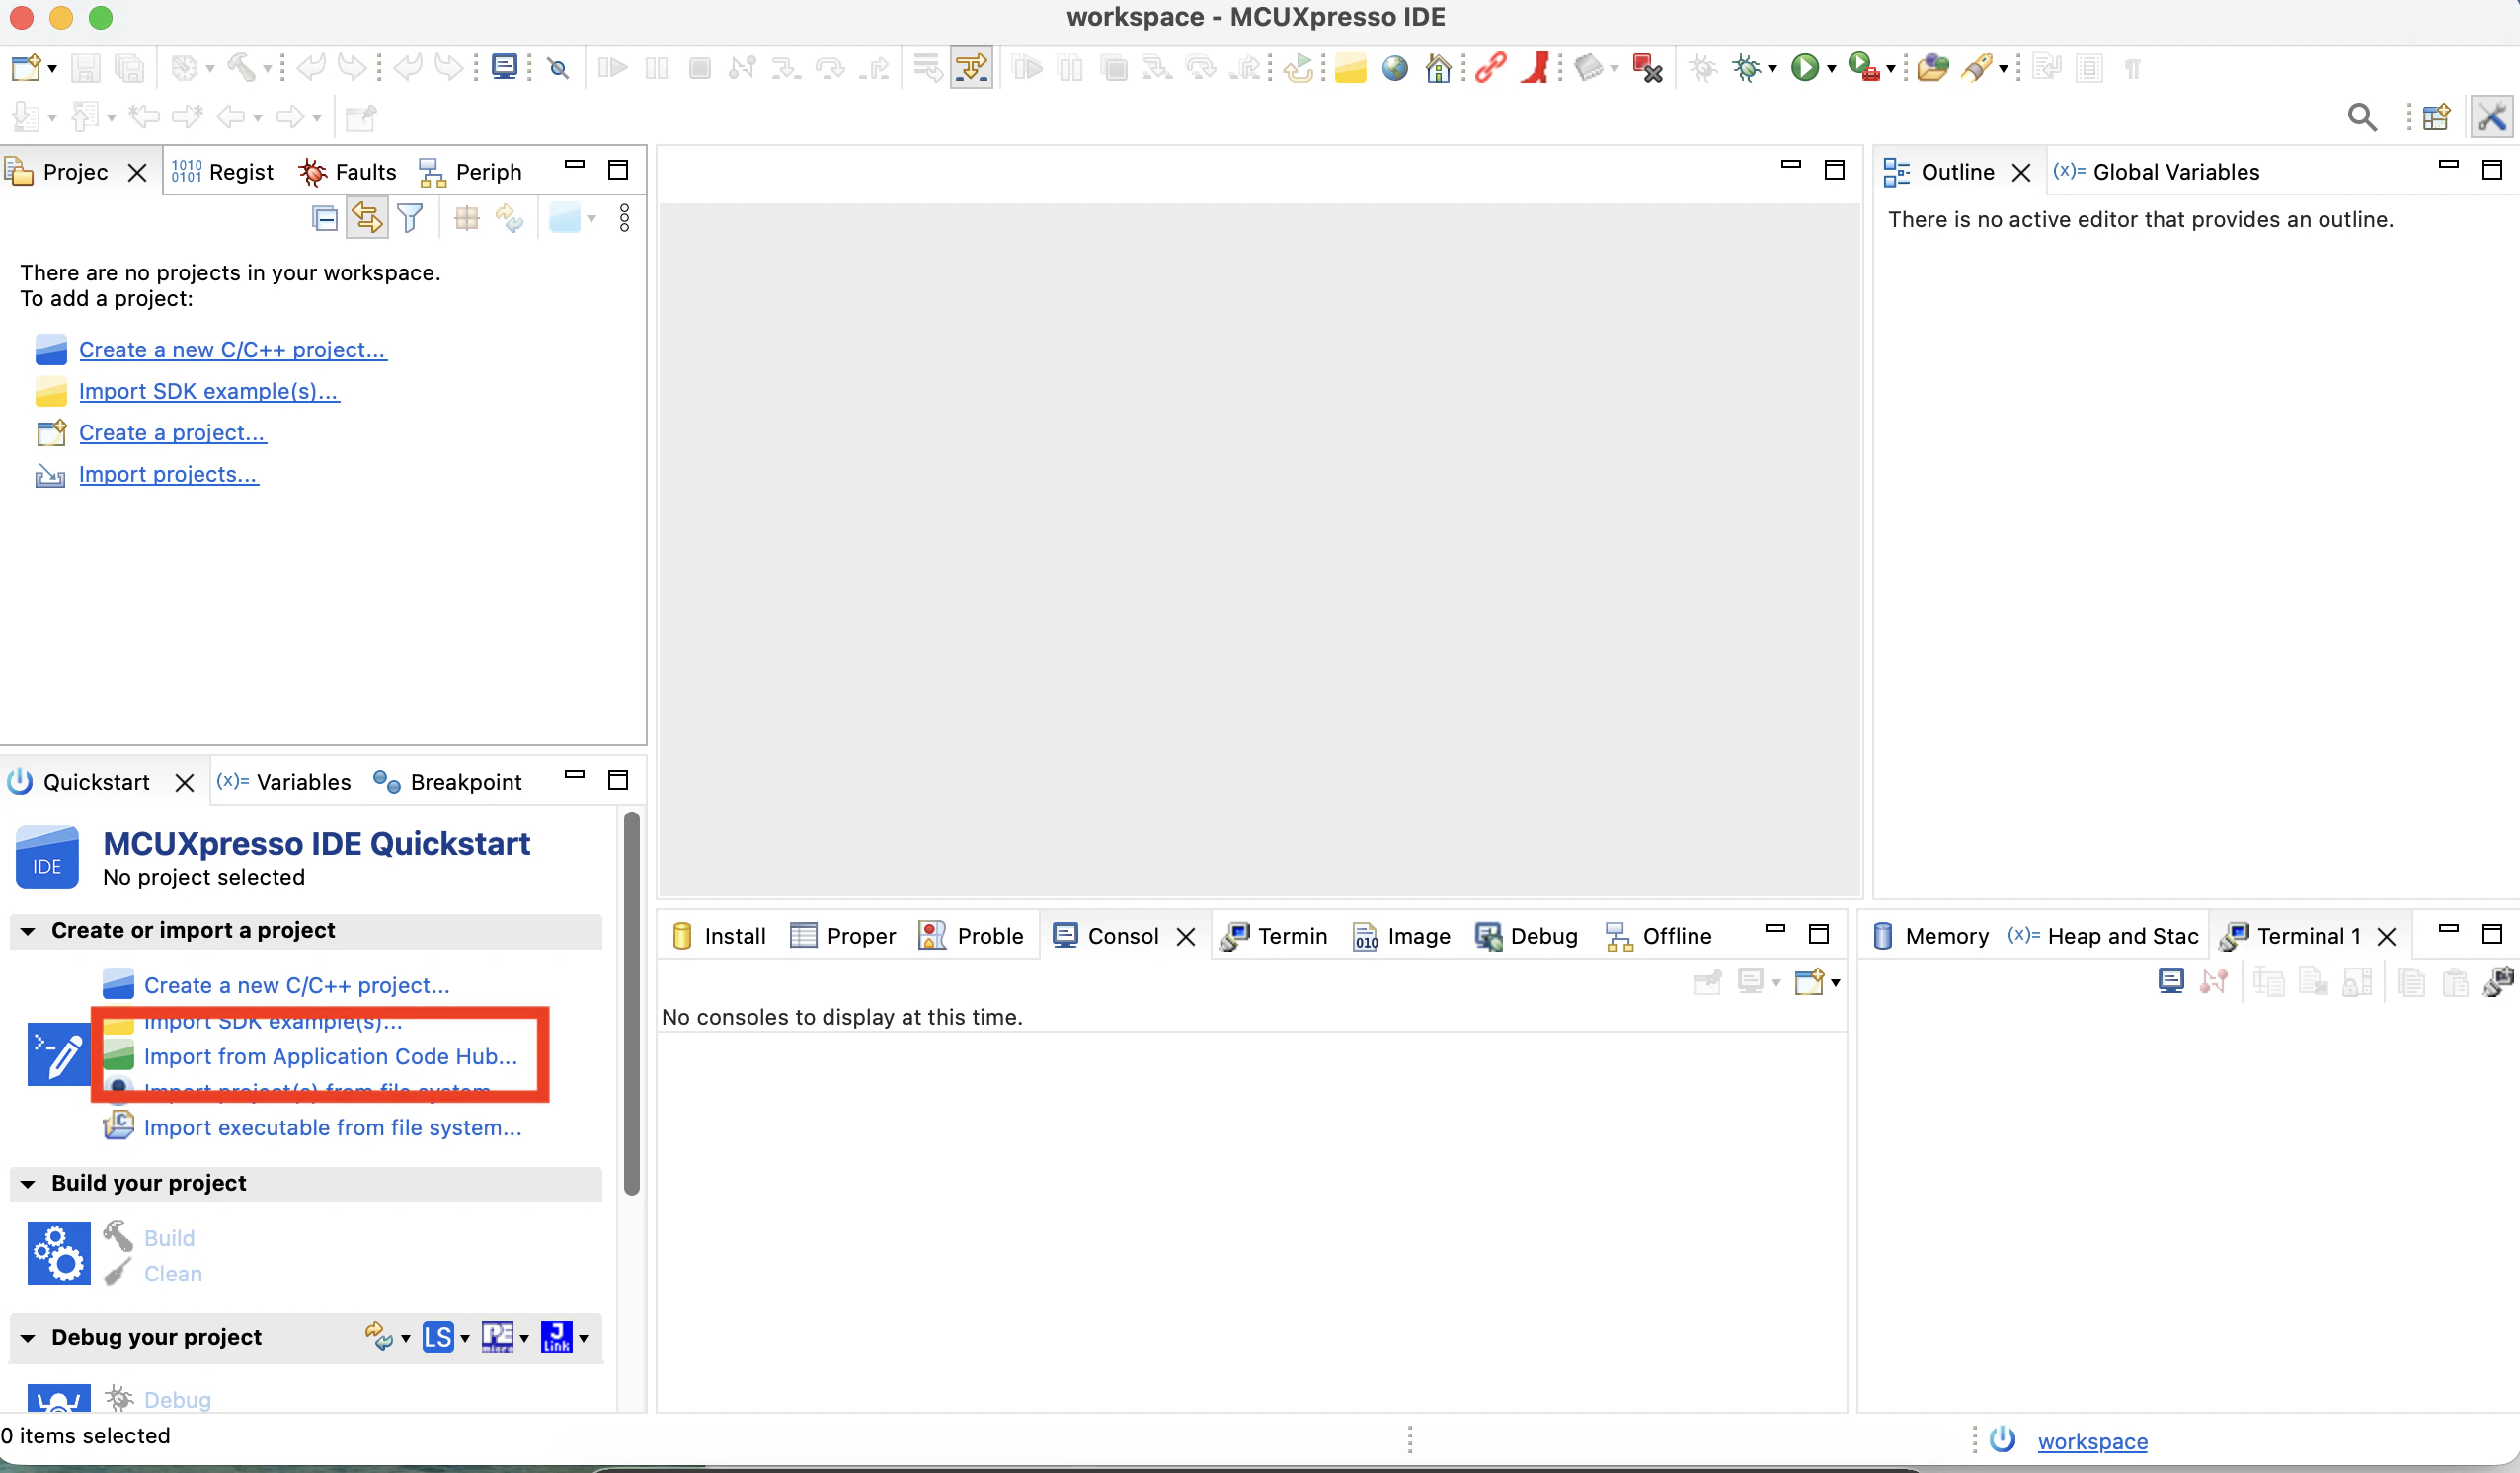Open the Debug bug dropdown arrow
This screenshot has height=1473, width=2520.
1772,69
